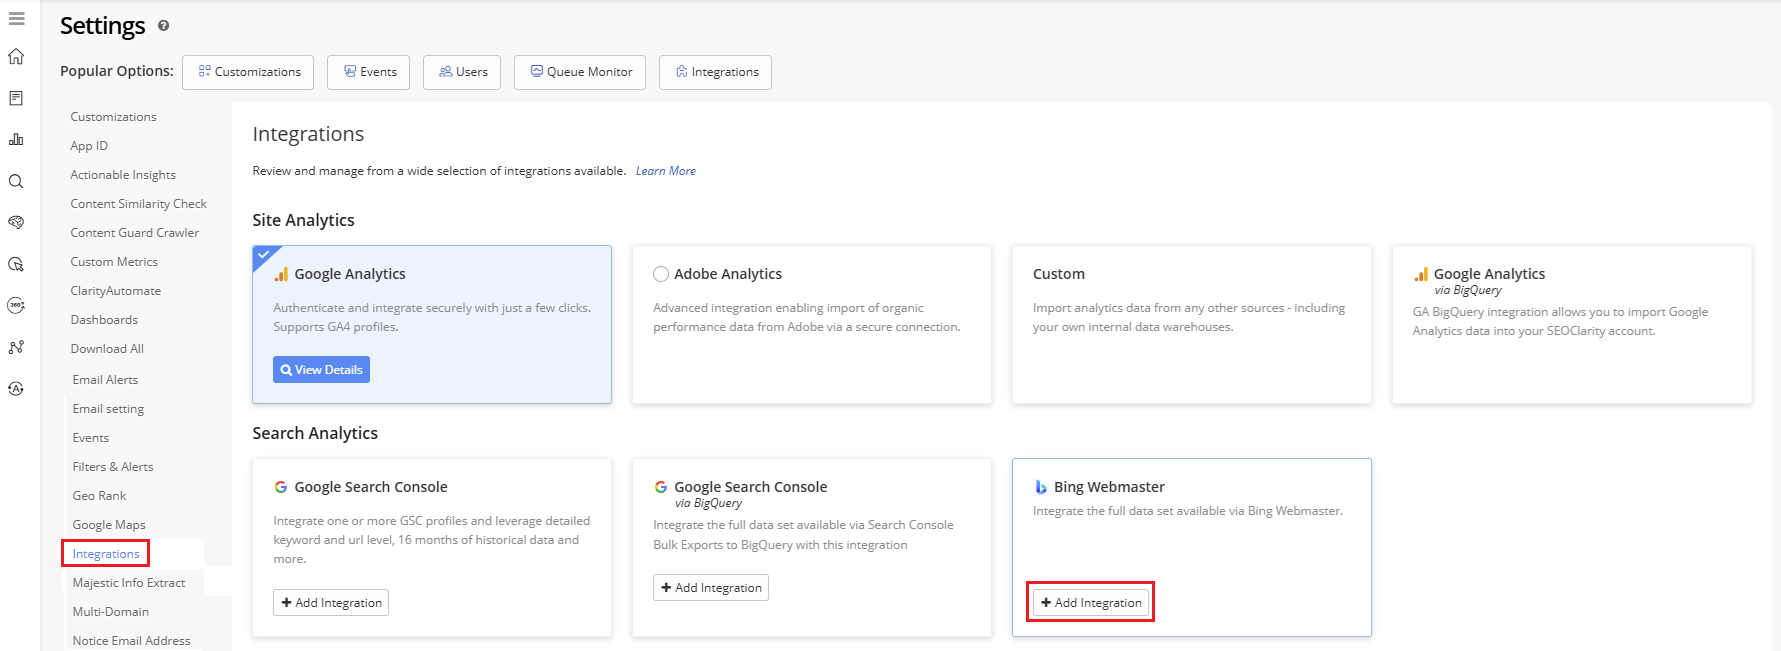This screenshot has height=651, width=1781.
Task: Toggle the Google Analytics selected checkmark
Action: coord(263,255)
